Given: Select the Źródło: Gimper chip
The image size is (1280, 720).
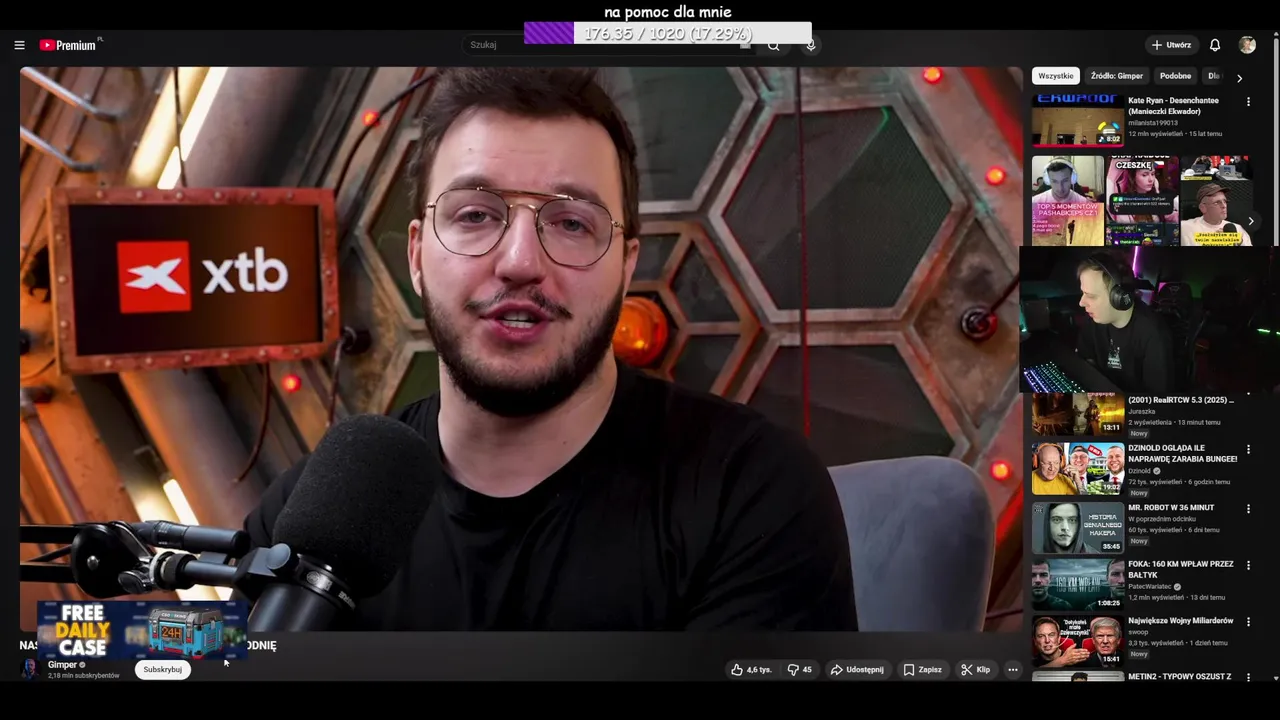Looking at the screenshot, I should click(x=1116, y=76).
